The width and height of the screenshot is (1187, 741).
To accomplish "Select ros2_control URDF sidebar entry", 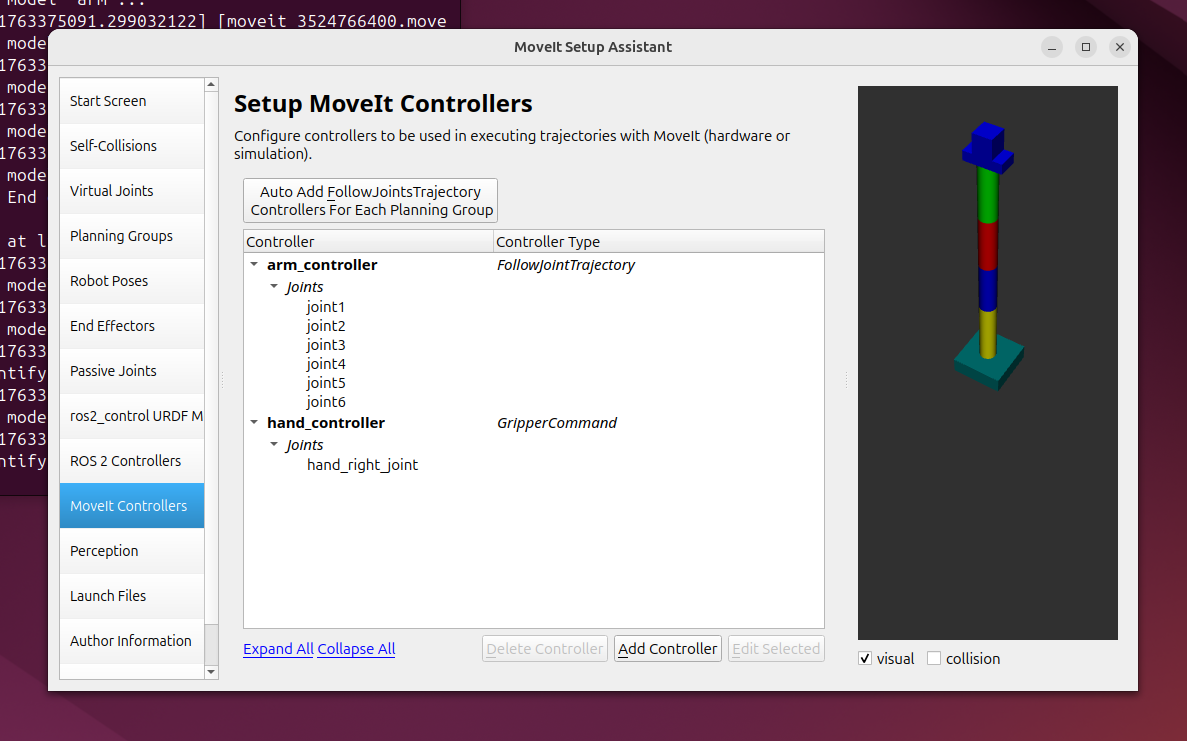I will pos(132,416).
